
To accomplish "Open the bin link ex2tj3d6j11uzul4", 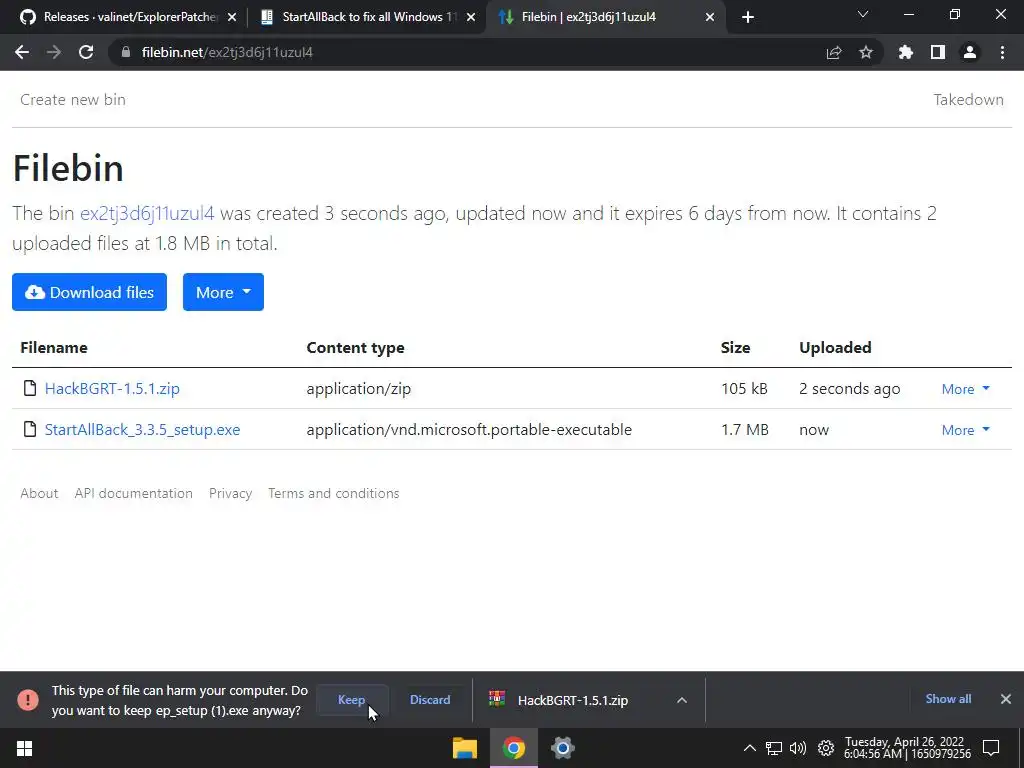I will coord(147,214).
